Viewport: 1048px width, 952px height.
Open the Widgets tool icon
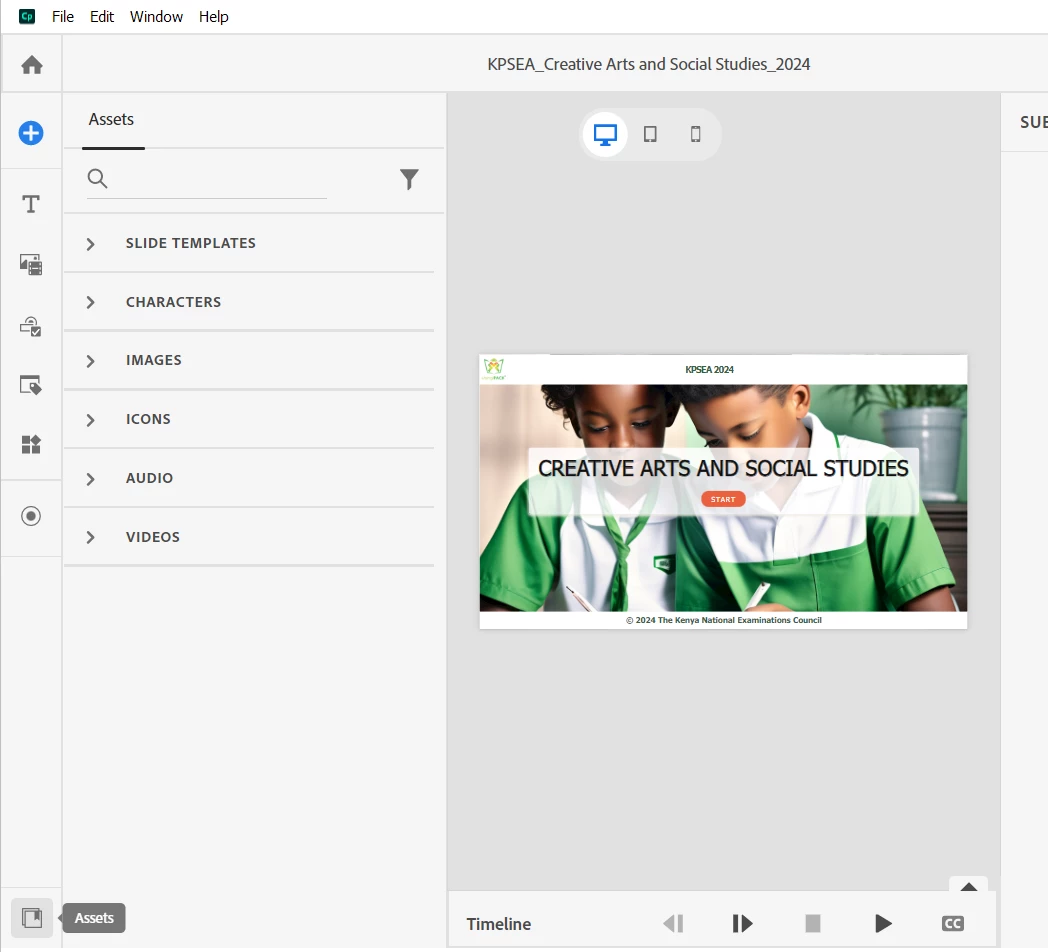31,444
